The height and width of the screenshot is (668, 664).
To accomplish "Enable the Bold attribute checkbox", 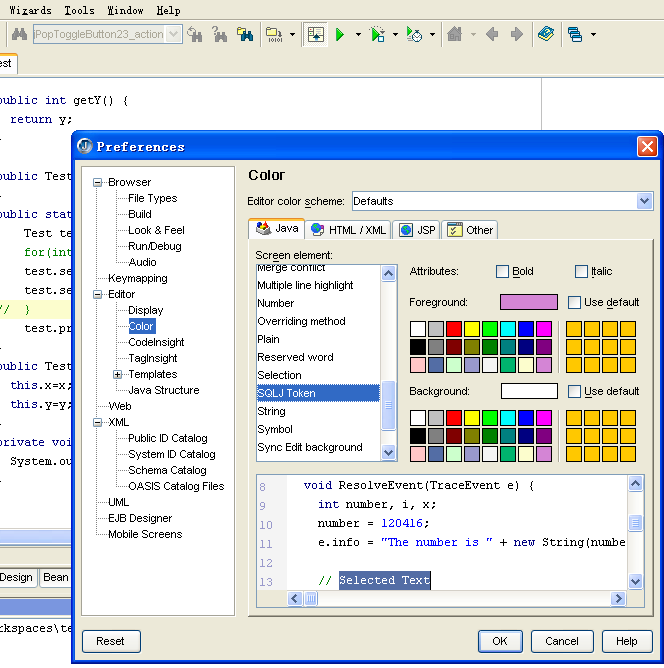I will [x=503, y=272].
